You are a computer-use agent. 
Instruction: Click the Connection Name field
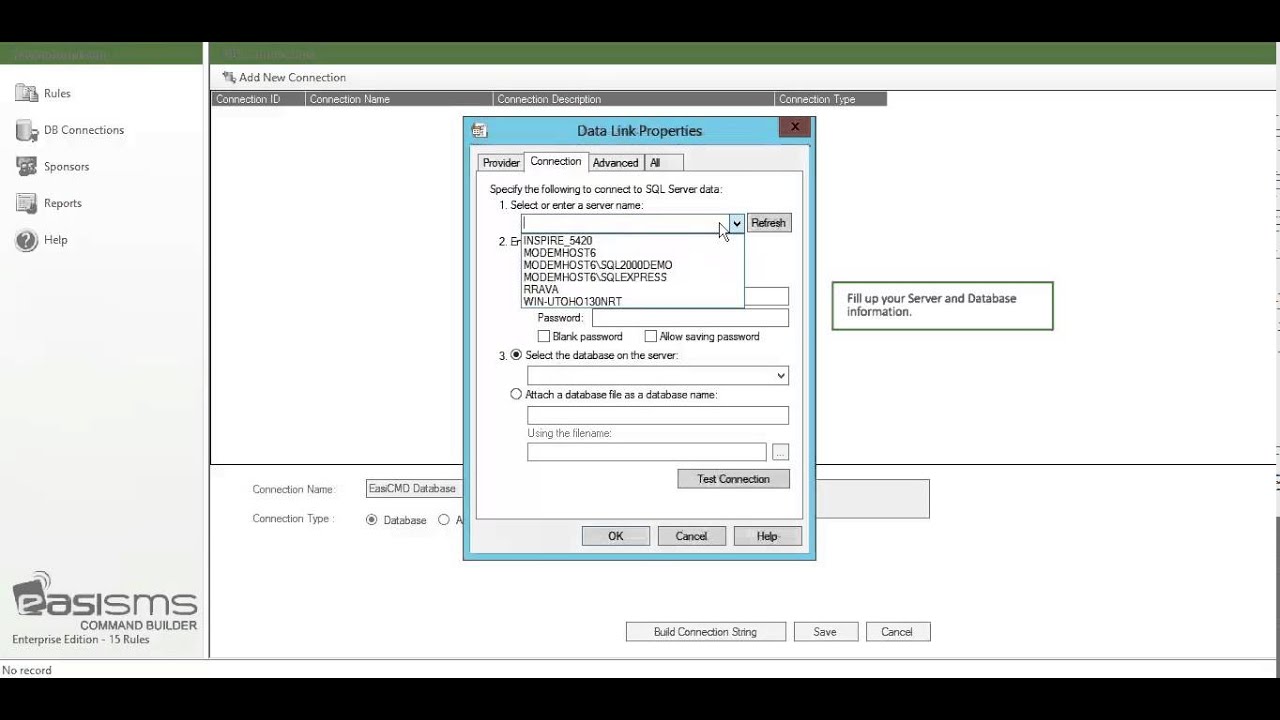click(x=413, y=489)
